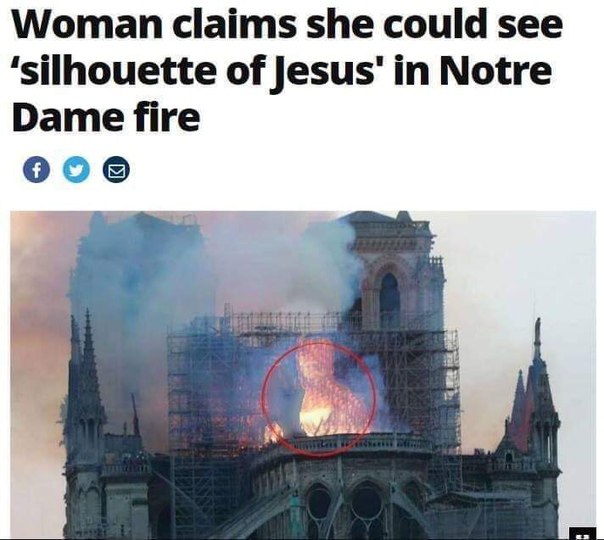Share the article on Facebook
Screen dimensions: 604x540
coord(36,169)
